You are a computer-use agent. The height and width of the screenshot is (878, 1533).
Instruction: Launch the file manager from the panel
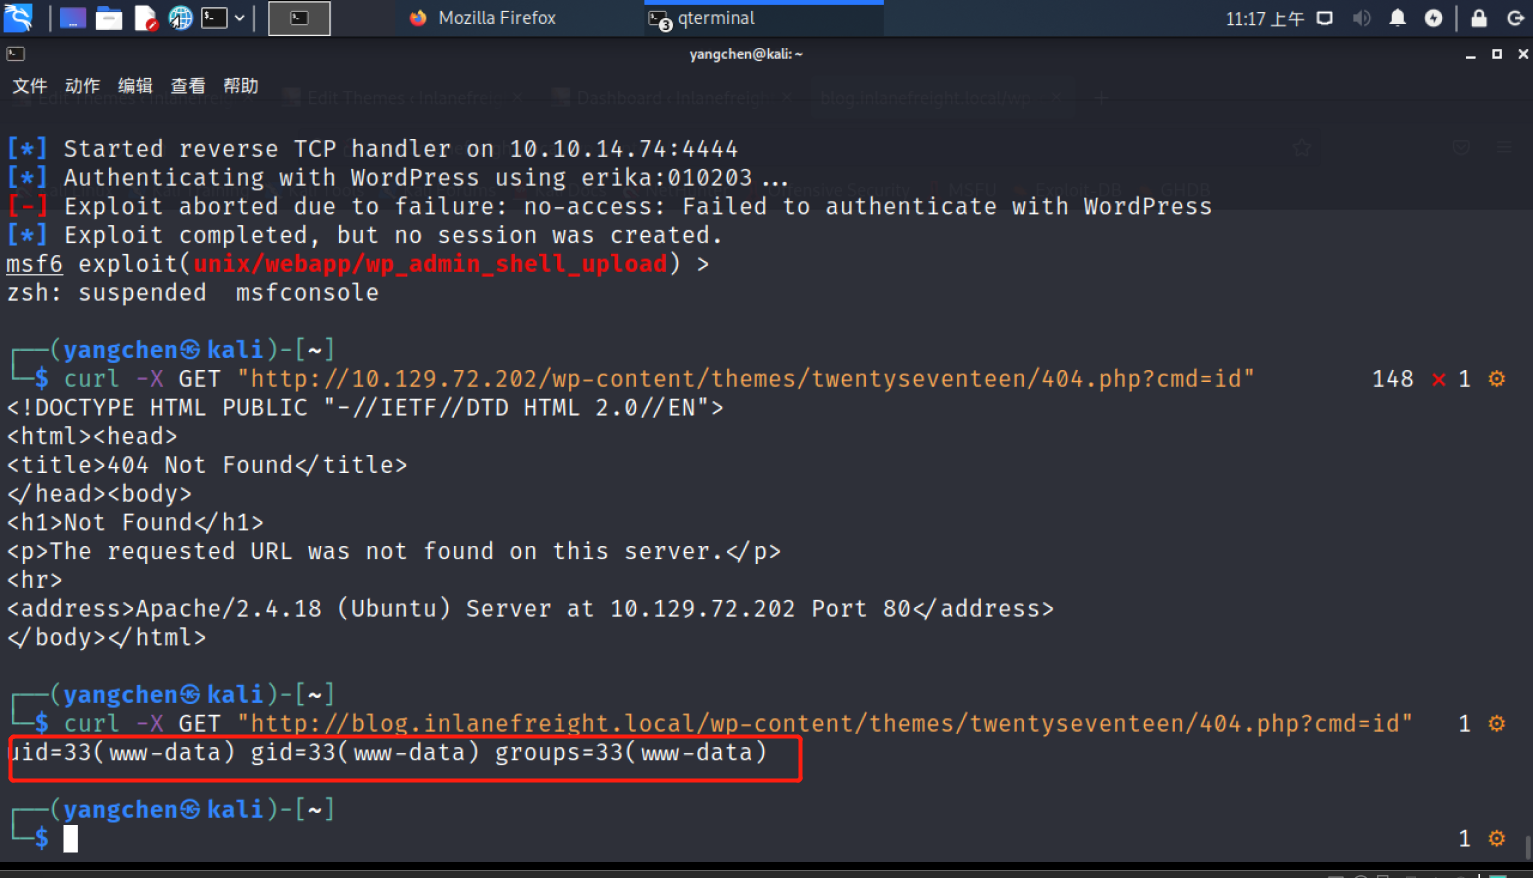(109, 18)
